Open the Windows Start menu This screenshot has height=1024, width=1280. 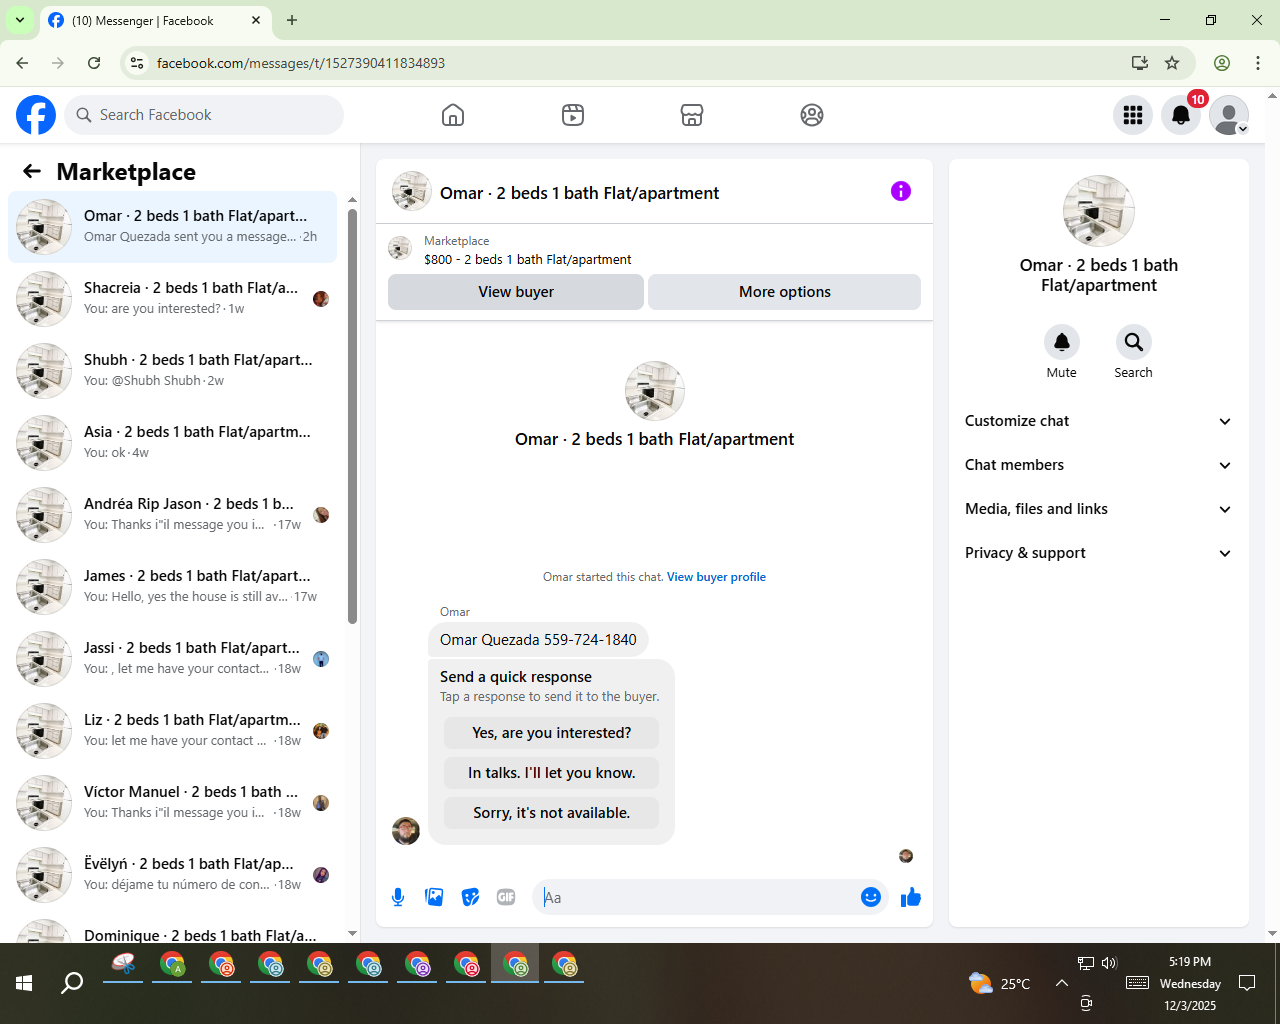[24, 983]
